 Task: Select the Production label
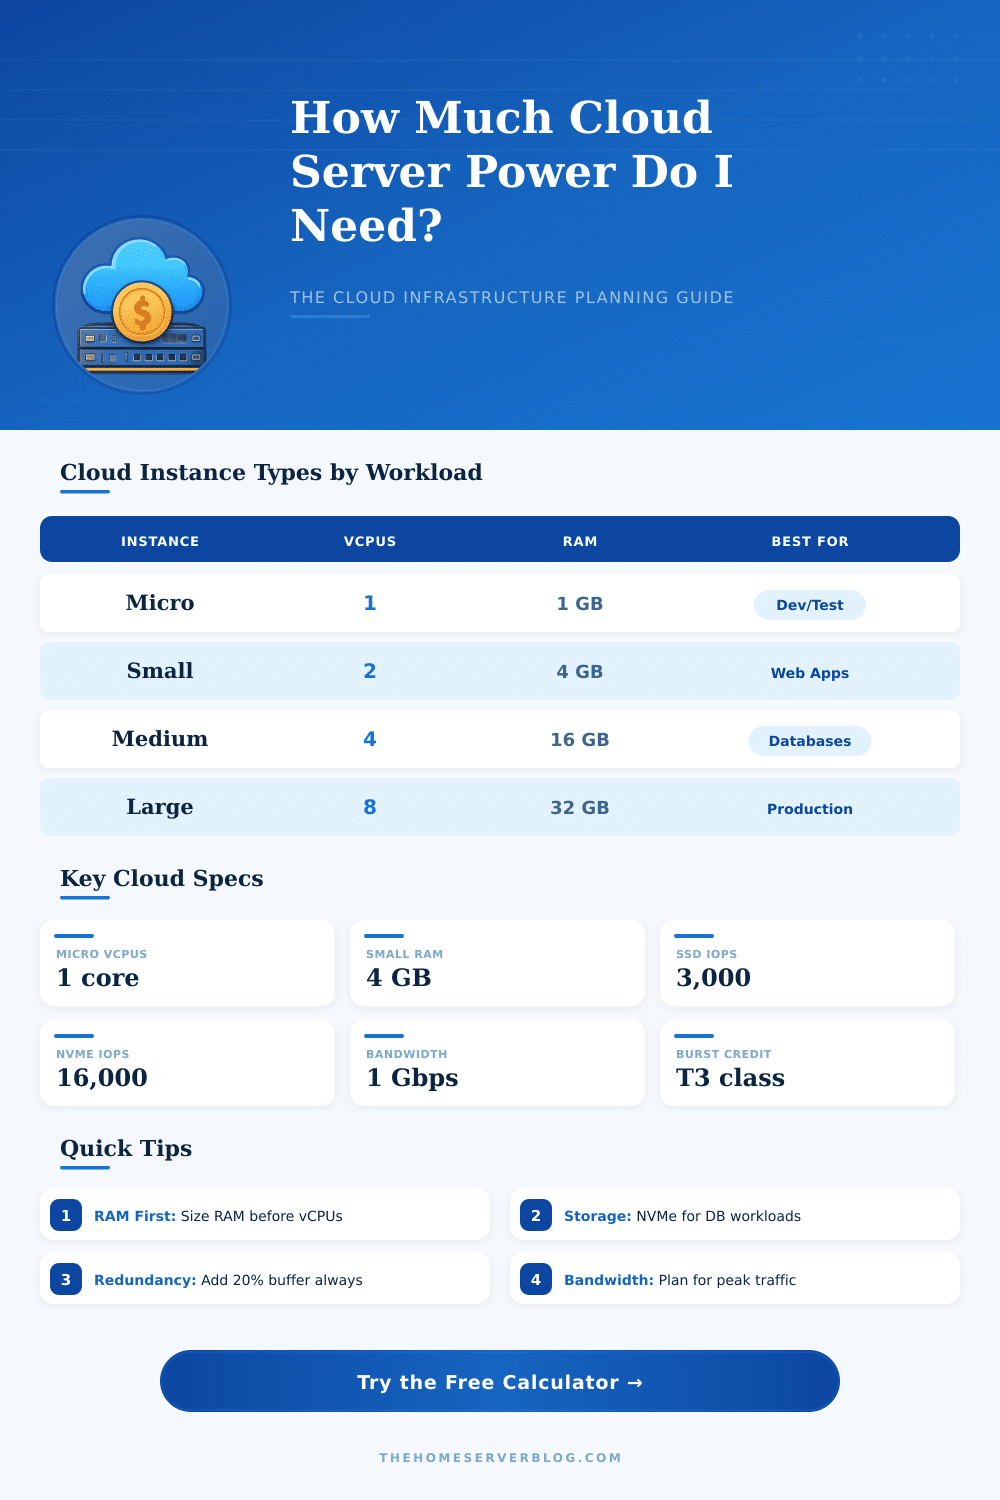click(x=810, y=809)
